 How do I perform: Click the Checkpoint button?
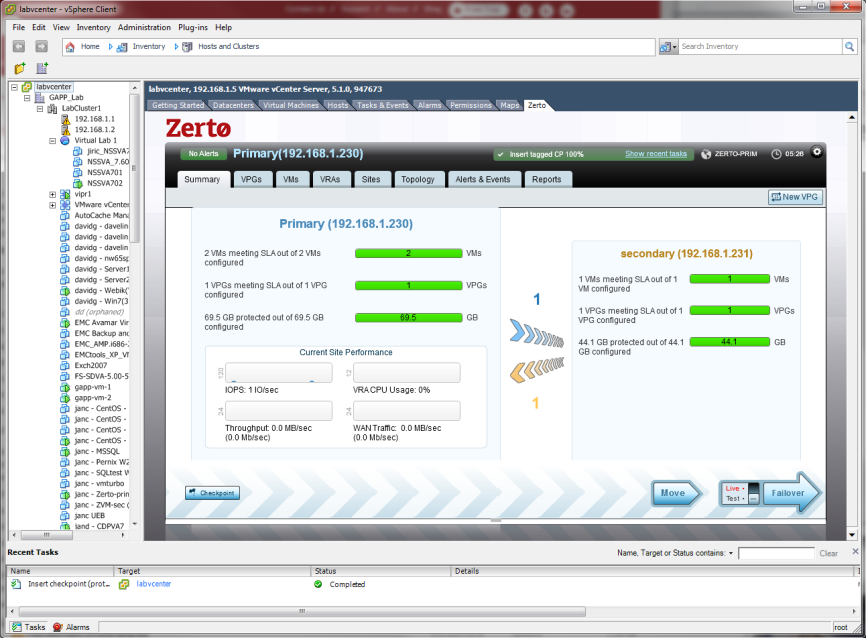click(212, 493)
